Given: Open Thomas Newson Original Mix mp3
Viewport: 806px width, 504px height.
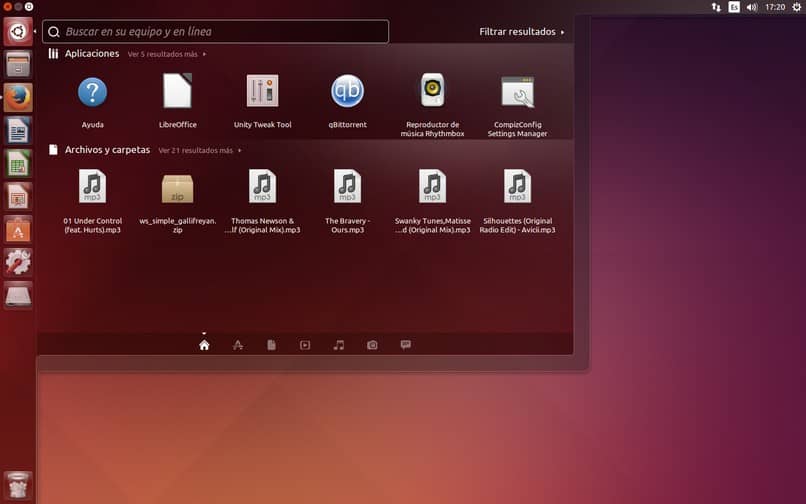Looking at the screenshot, I should pyautogui.click(x=262, y=187).
